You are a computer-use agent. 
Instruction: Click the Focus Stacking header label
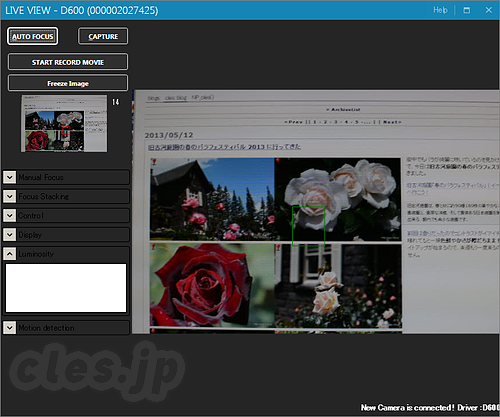[x=44, y=197]
